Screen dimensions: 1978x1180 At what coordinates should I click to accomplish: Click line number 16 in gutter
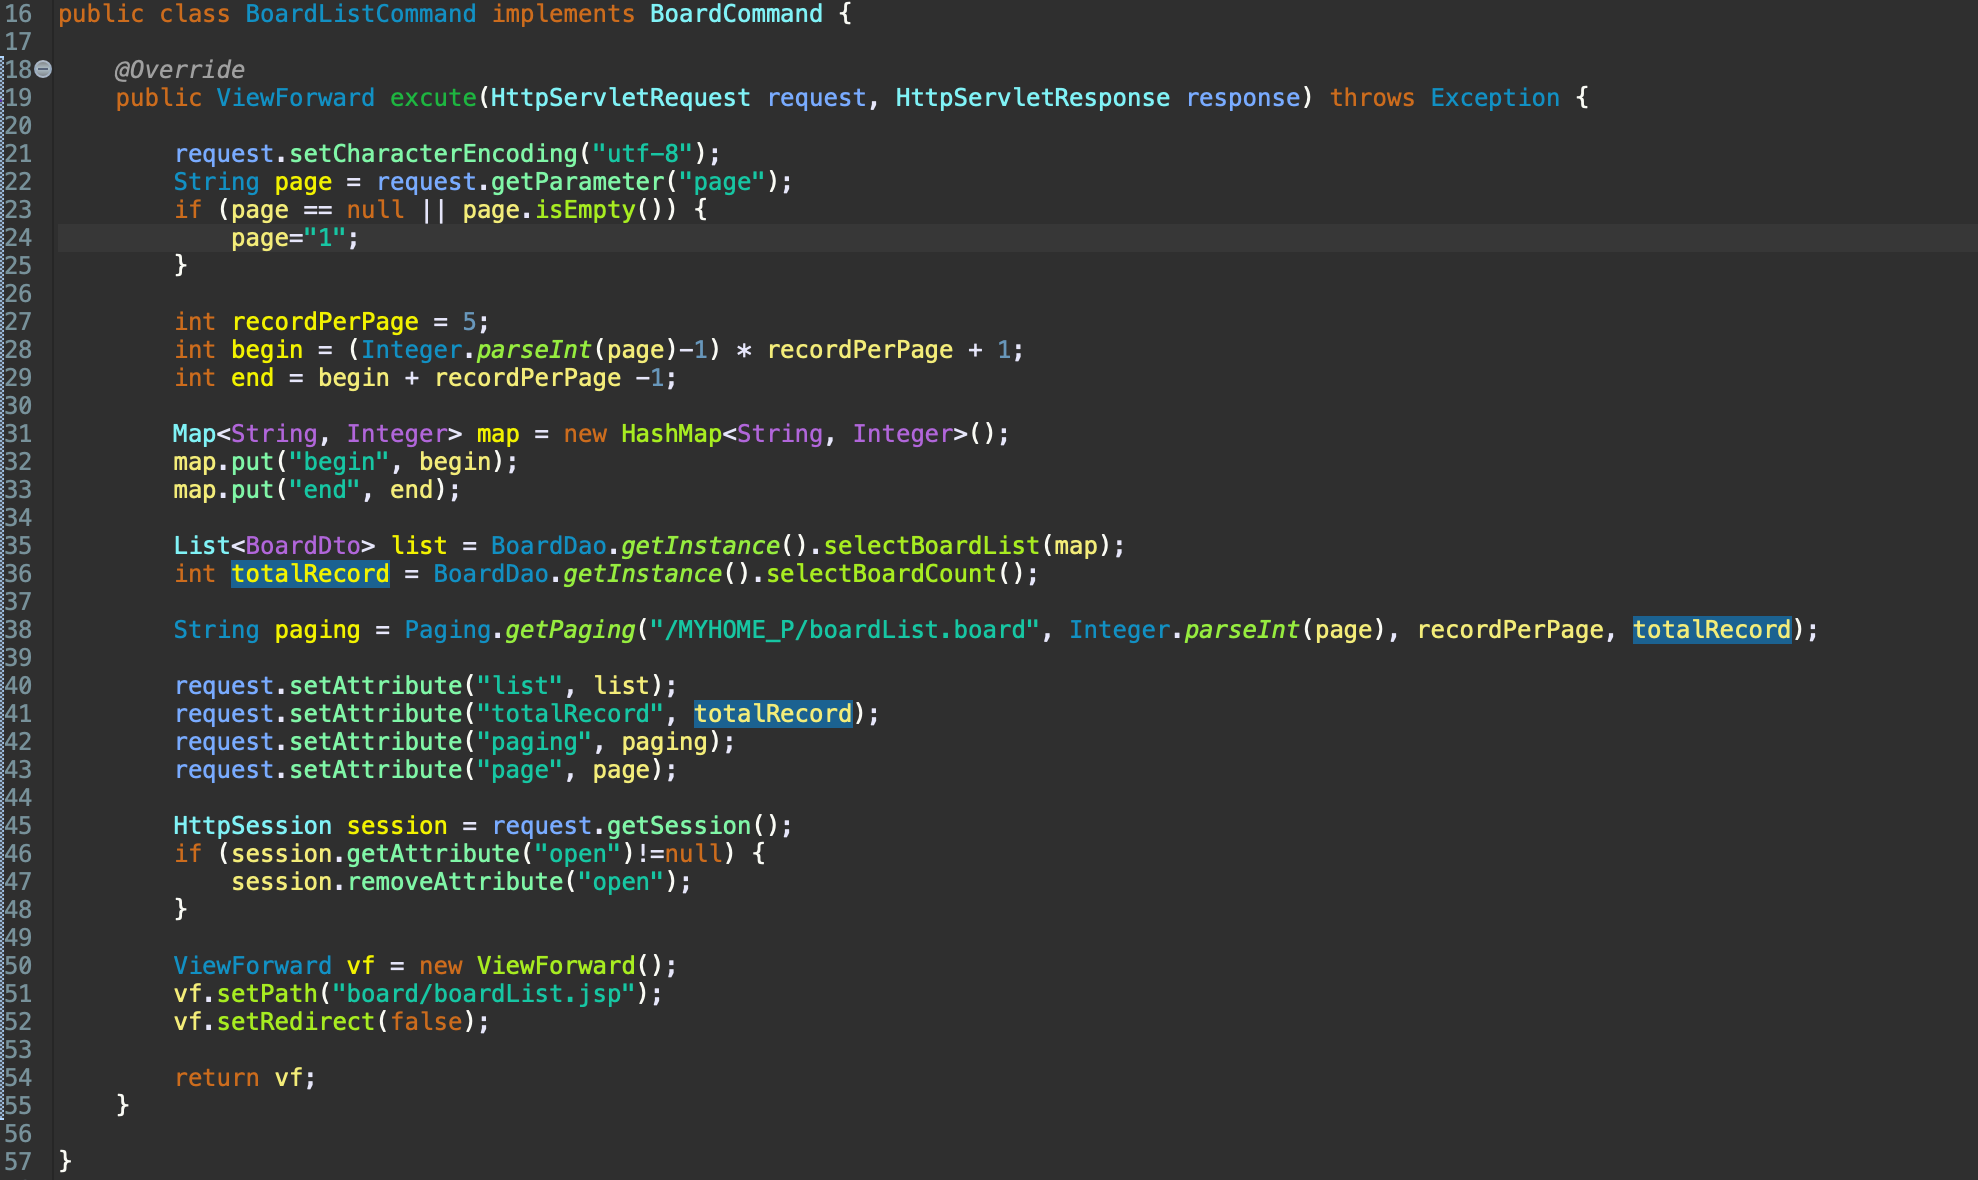coord(18,14)
